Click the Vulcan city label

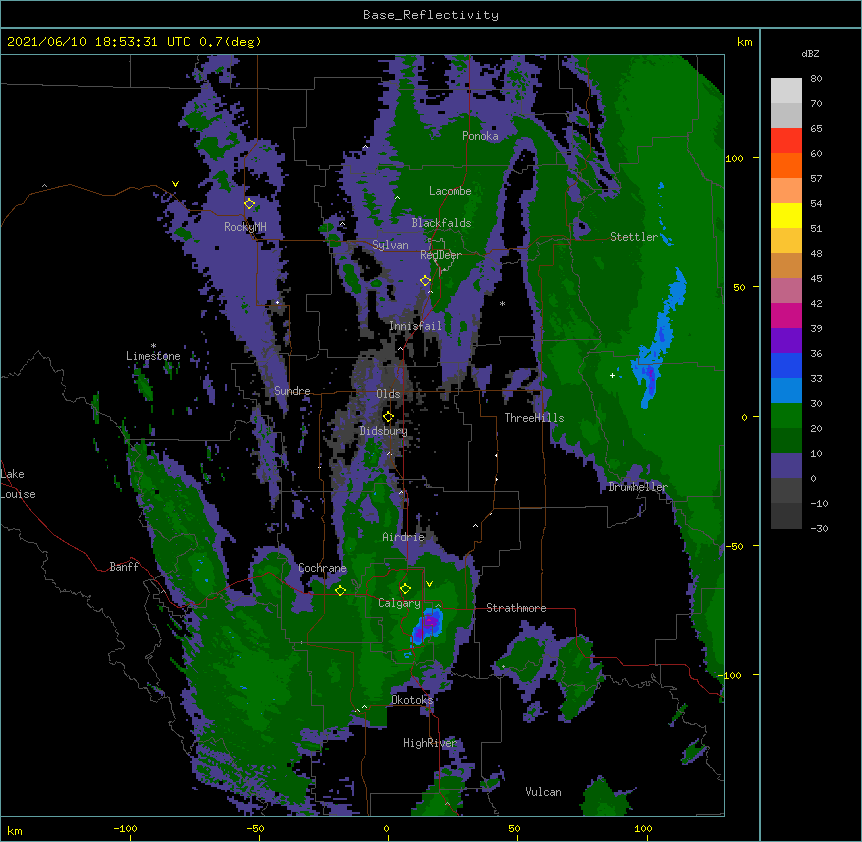tap(543, 792)
